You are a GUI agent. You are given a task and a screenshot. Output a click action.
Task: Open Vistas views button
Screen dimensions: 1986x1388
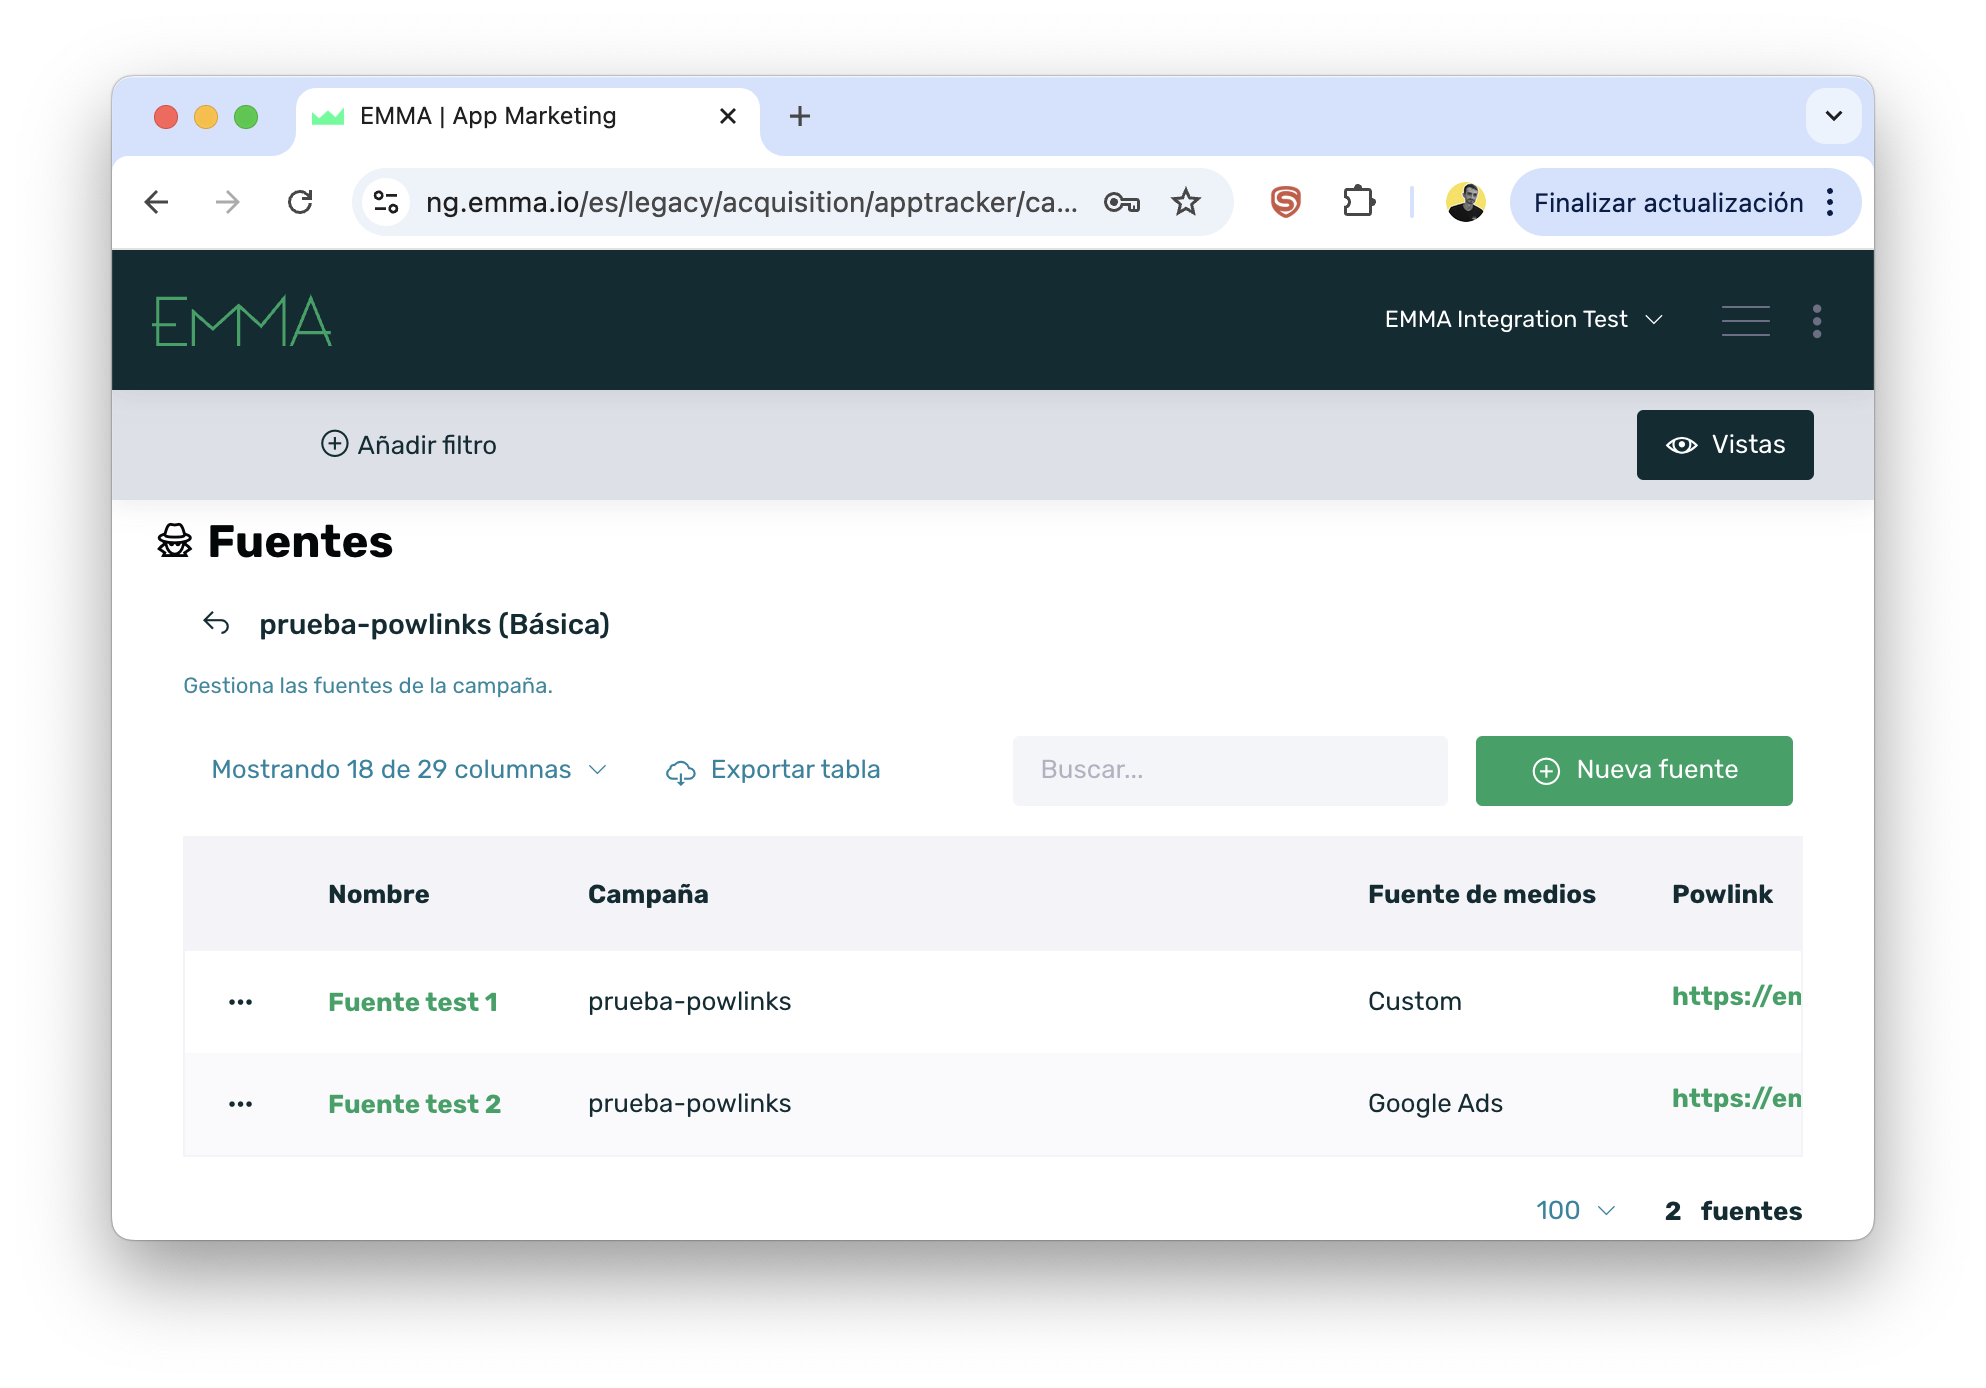(x=1724, y=445)
